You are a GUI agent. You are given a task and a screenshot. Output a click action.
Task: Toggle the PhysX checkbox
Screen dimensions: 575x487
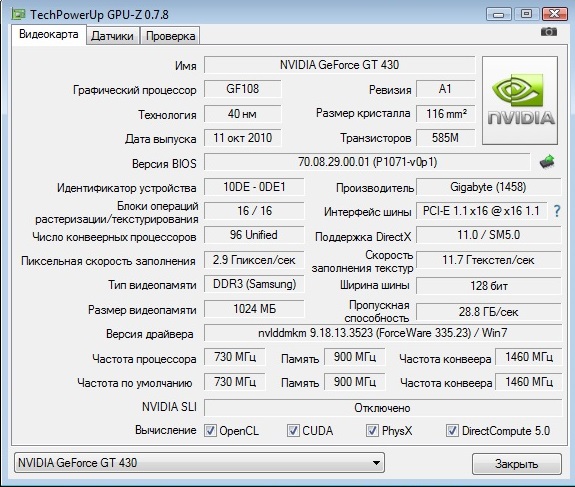(372, 430)
